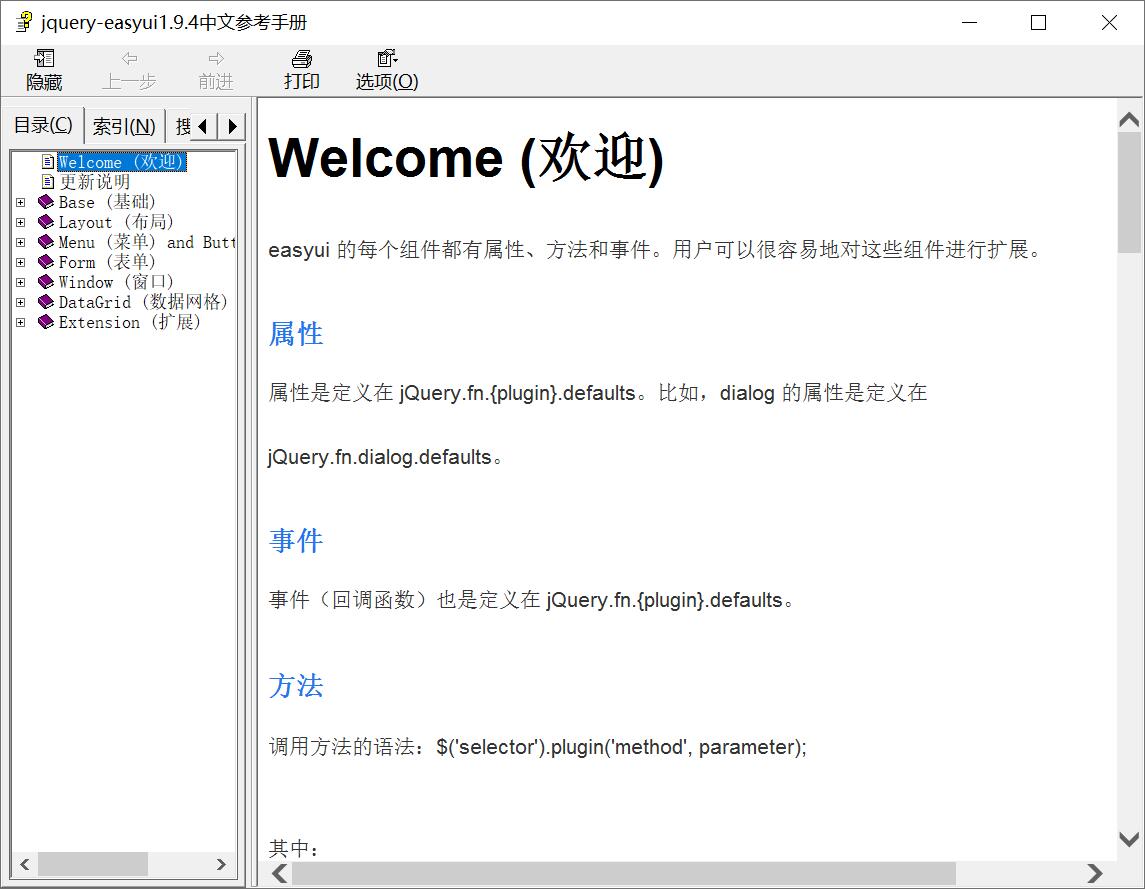Image resolution: width=1145 pixels, height=889 pixels.
Task: Select the Base (基础) tree label
Action: (107, 202)
